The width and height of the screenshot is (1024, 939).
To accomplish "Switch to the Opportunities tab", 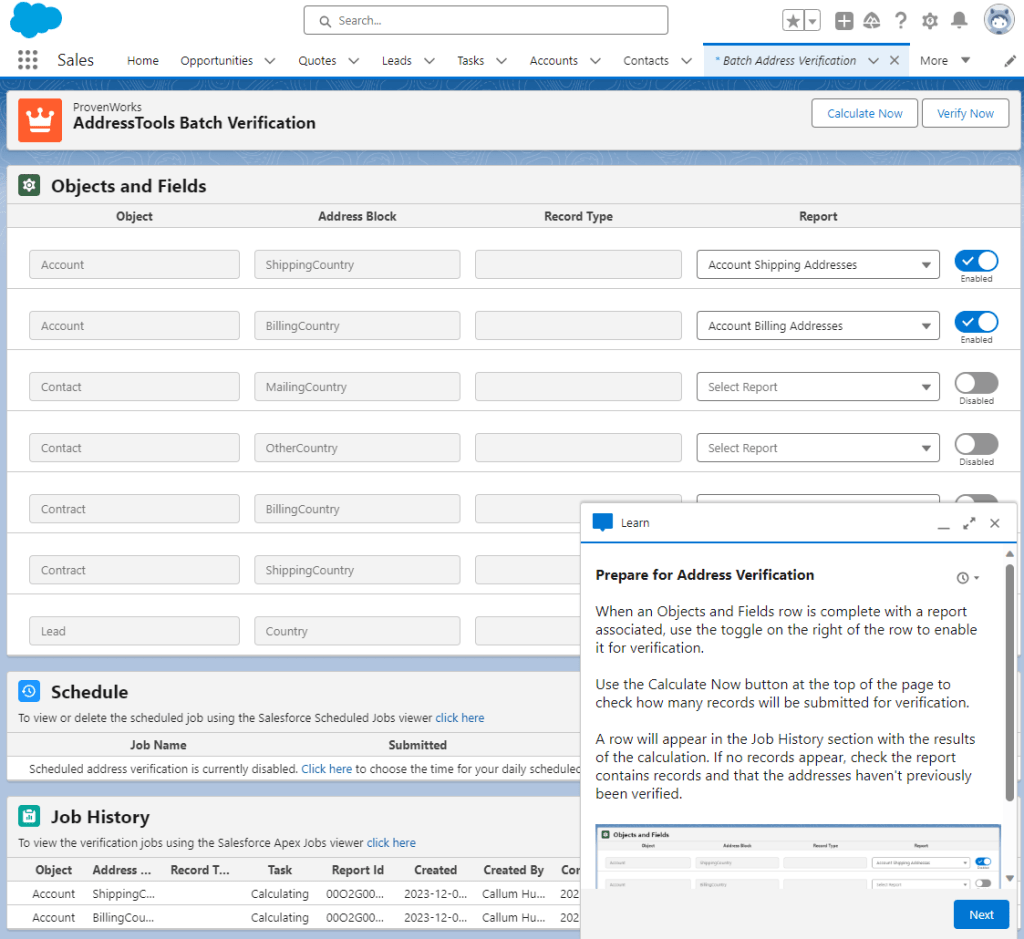I will pos(218,60).
